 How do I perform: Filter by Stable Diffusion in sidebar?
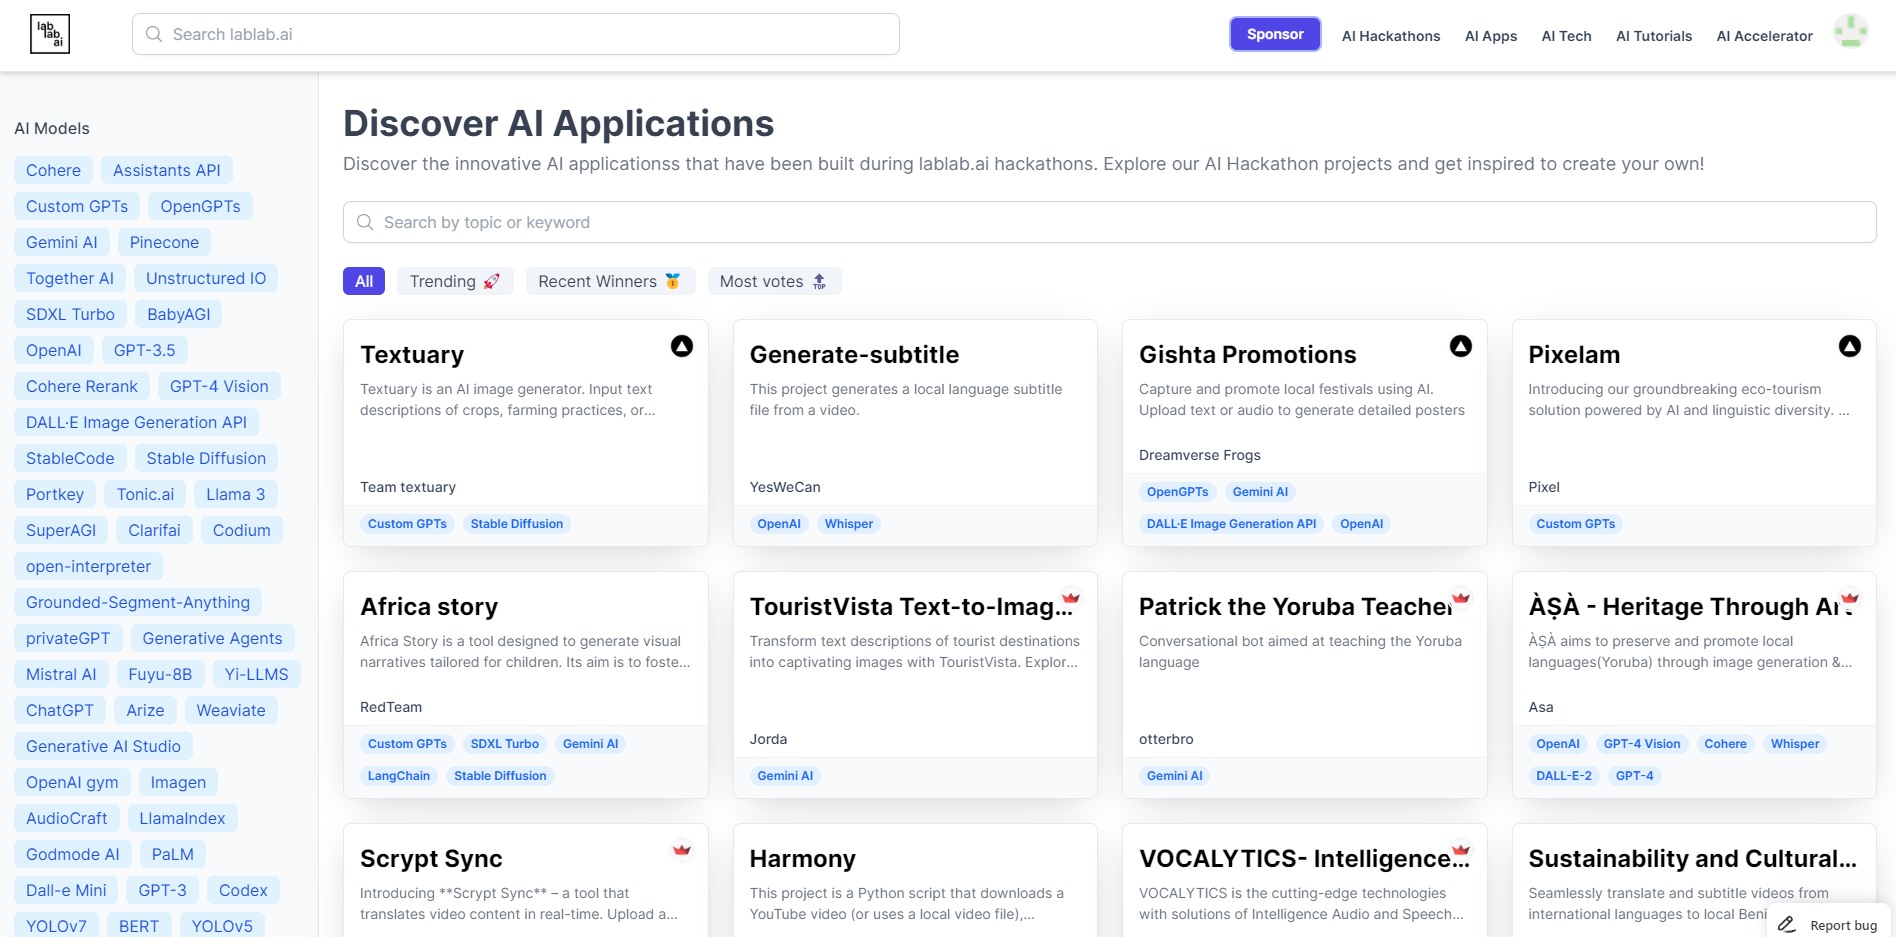pyautogui.click(x=206, y=458)
